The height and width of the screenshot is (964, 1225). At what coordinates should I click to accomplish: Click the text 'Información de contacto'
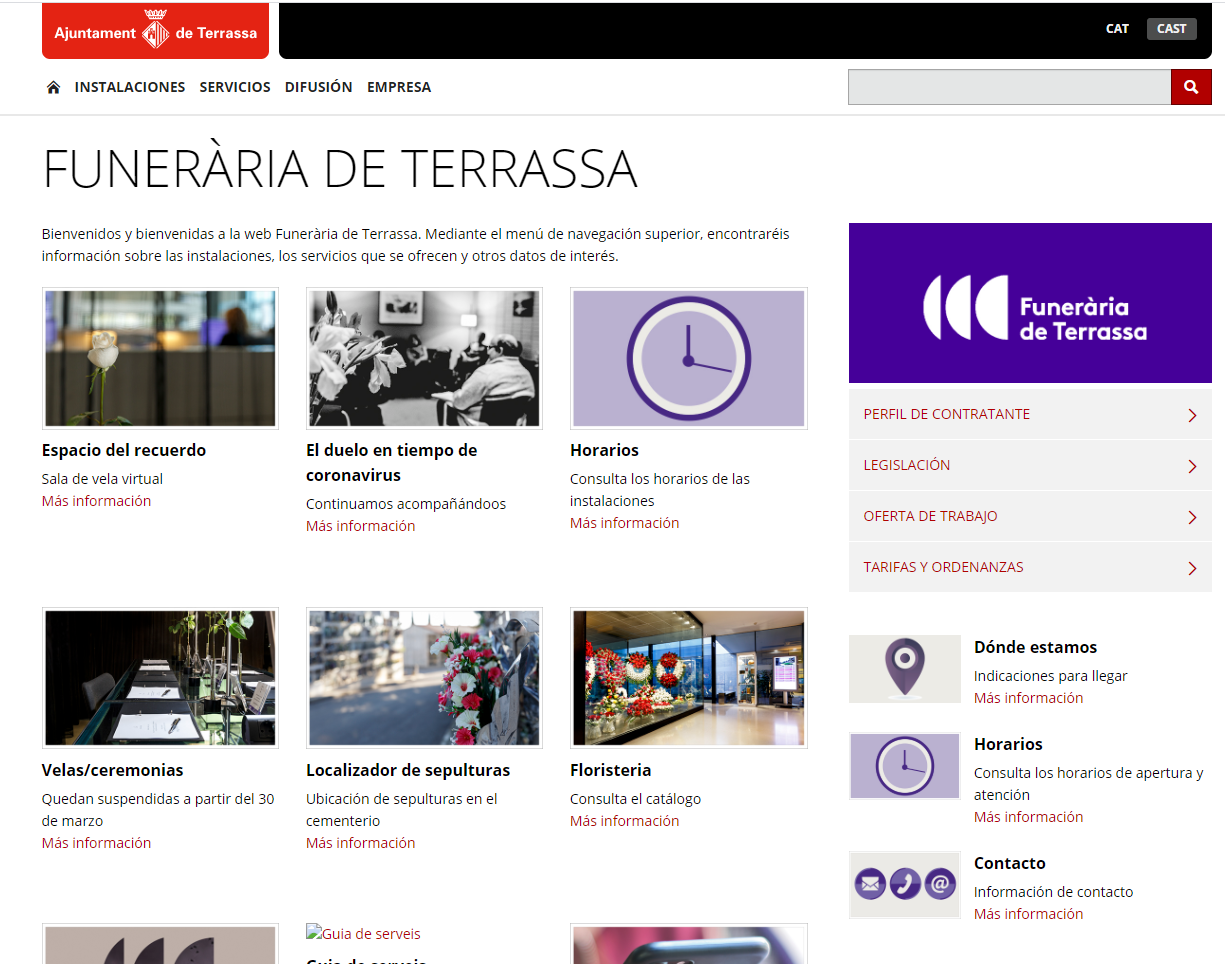tap(1054, 892)
